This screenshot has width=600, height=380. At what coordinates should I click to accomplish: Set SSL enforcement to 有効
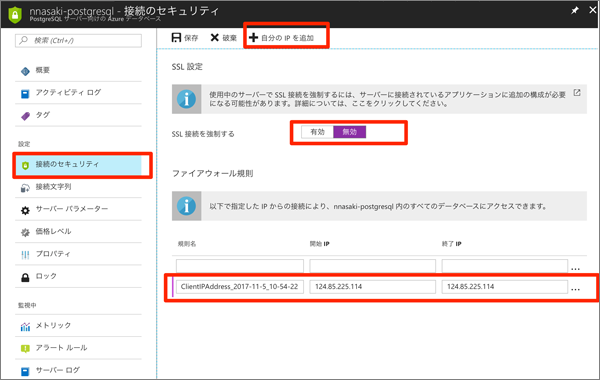[x=317, y=132]
